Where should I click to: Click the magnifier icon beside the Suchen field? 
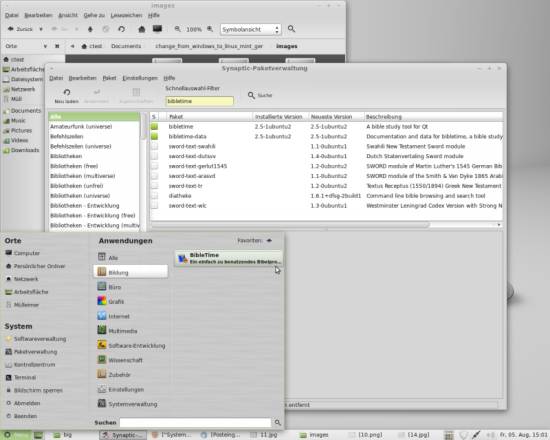[277, 422]
